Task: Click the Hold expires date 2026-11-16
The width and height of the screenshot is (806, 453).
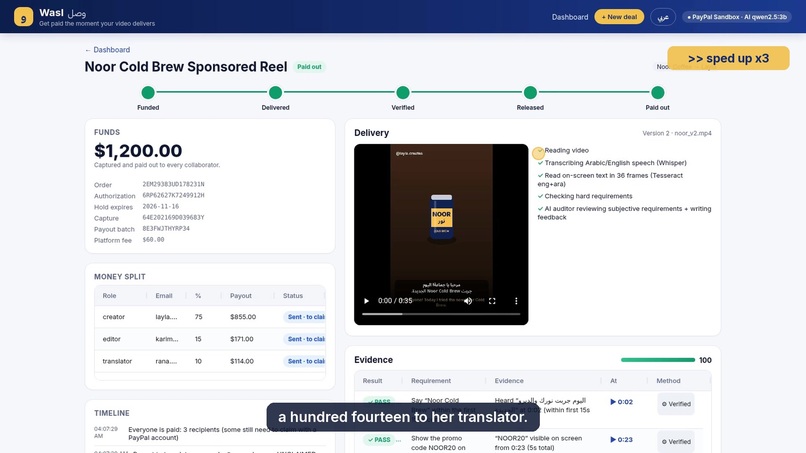Action: 161,206
